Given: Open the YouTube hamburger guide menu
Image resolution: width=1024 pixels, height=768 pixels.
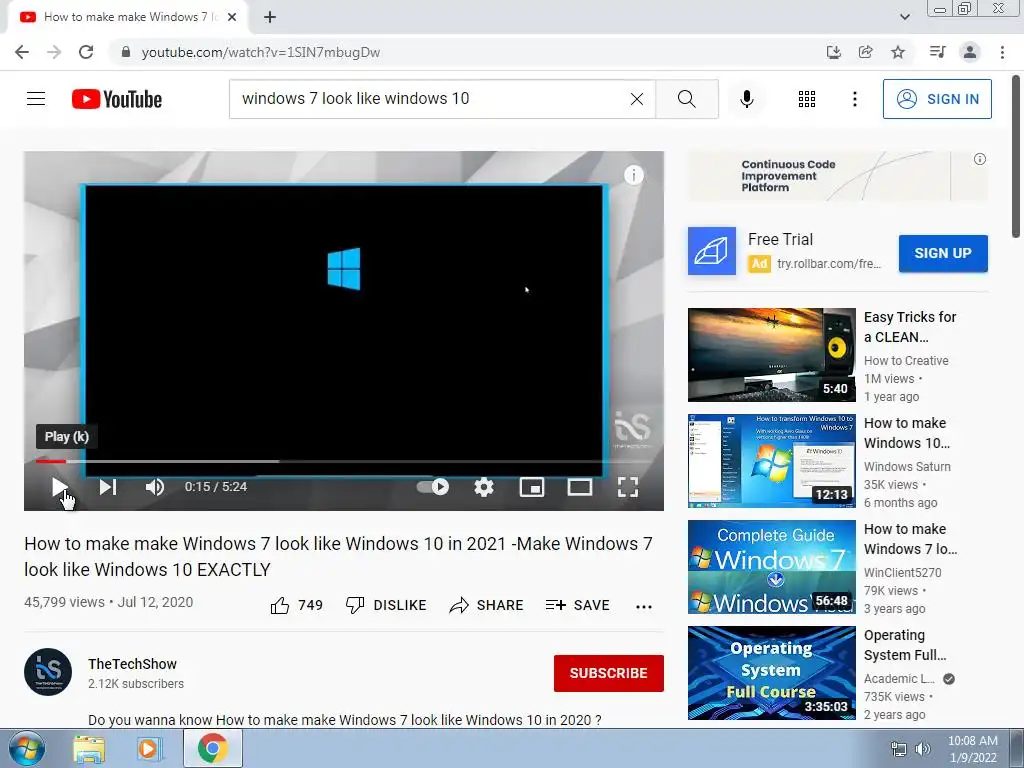Looking at the screenshot, I should point(36,99).
